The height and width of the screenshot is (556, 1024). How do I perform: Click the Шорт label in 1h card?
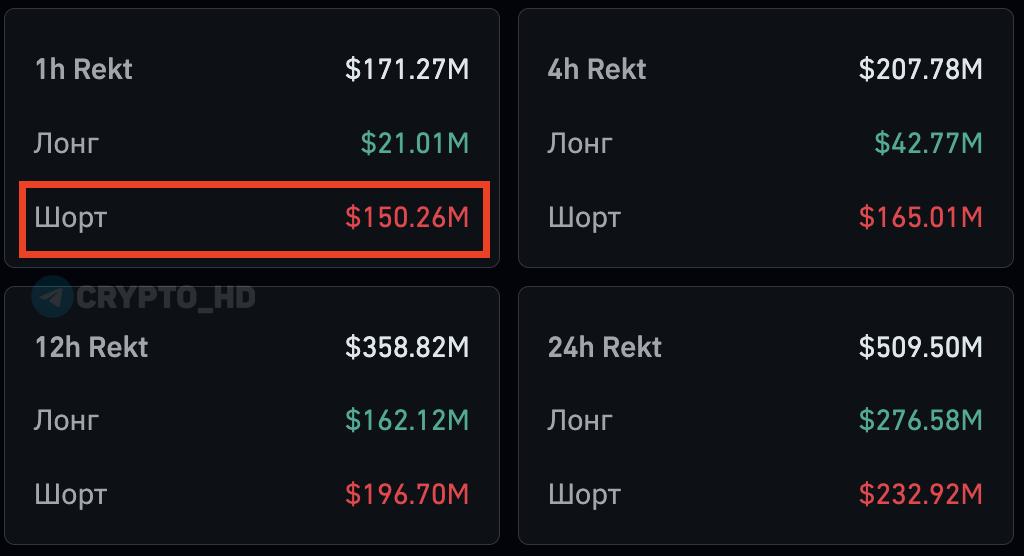(70, 217)
